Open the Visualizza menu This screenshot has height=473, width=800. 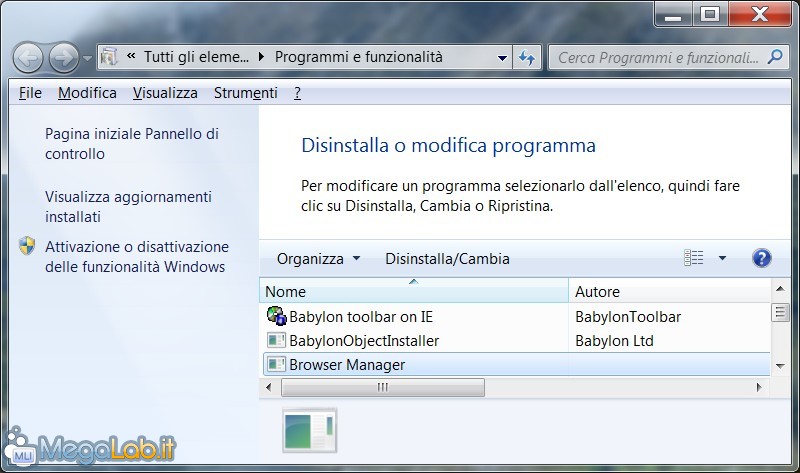pos(165,93)
